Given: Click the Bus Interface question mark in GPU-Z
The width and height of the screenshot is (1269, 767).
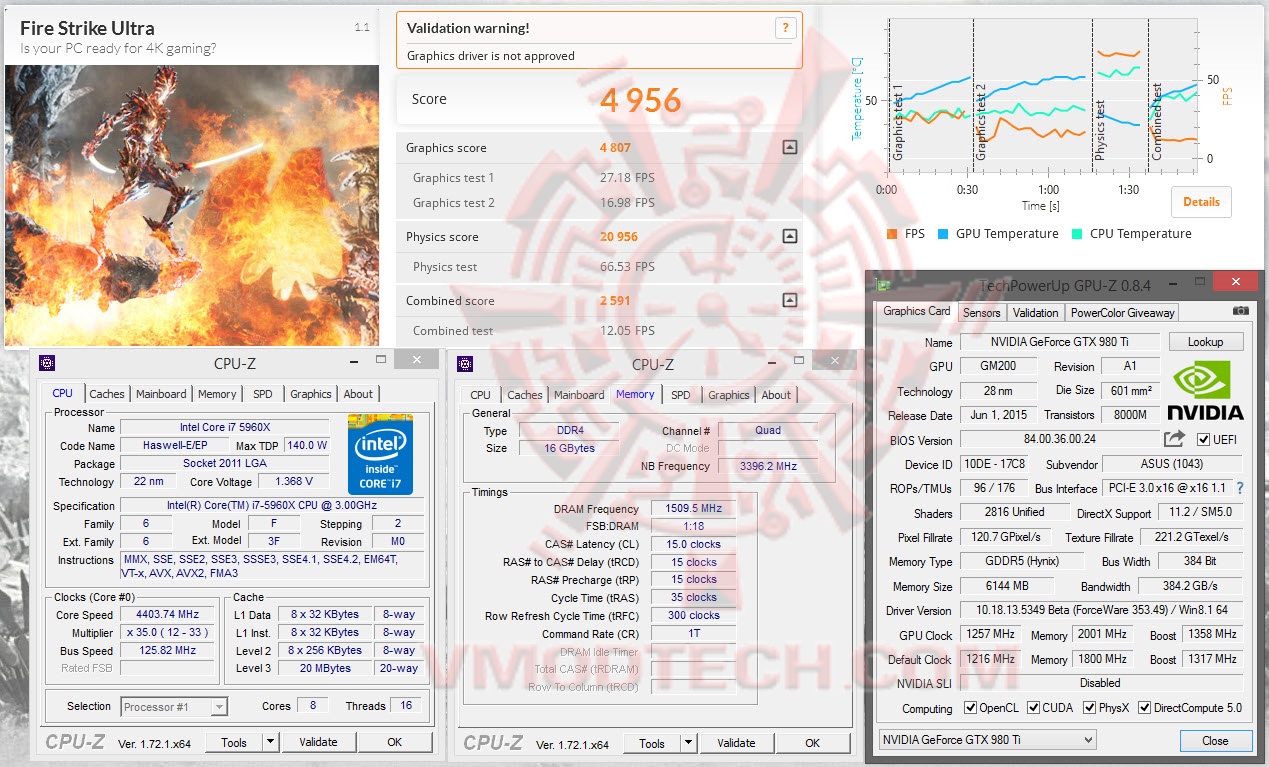Looking at the screenshot, I should [x=1241, y=489].
